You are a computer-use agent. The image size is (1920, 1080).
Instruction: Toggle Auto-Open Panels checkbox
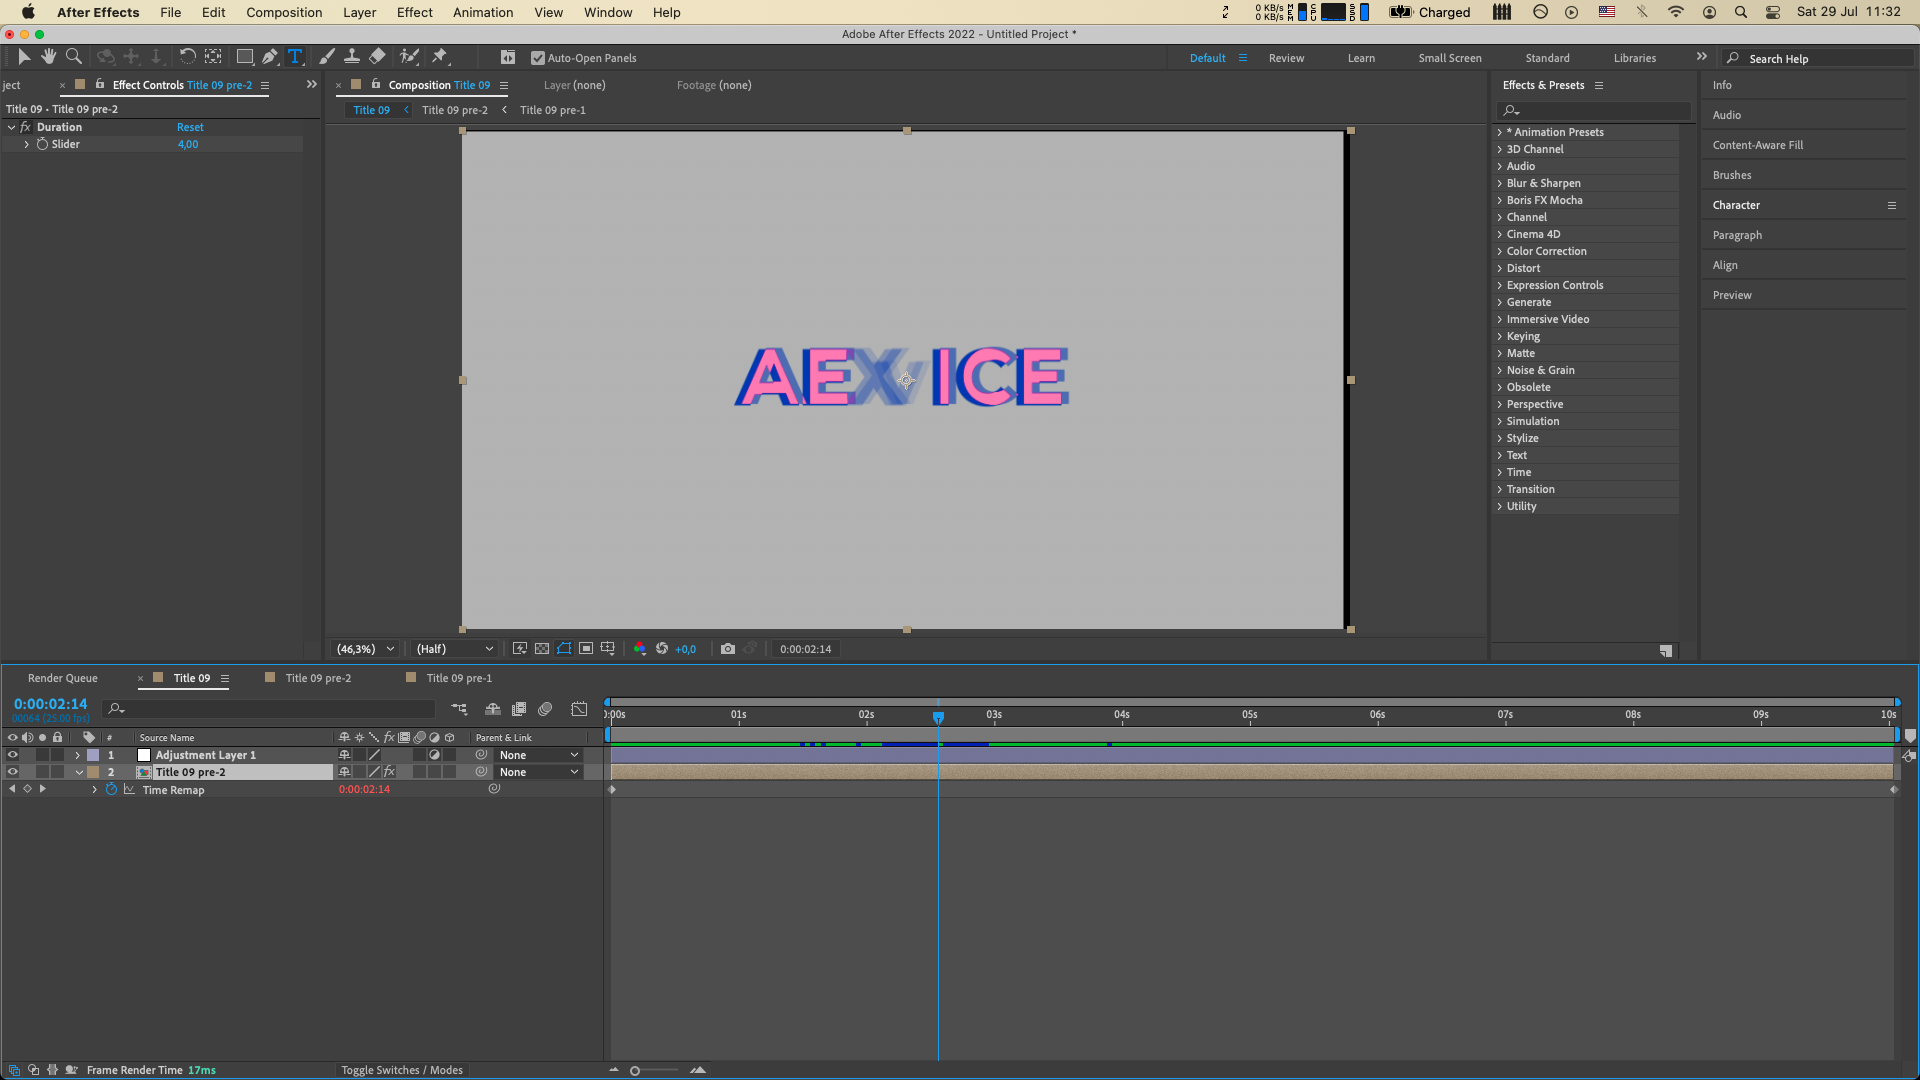(538, 58)
